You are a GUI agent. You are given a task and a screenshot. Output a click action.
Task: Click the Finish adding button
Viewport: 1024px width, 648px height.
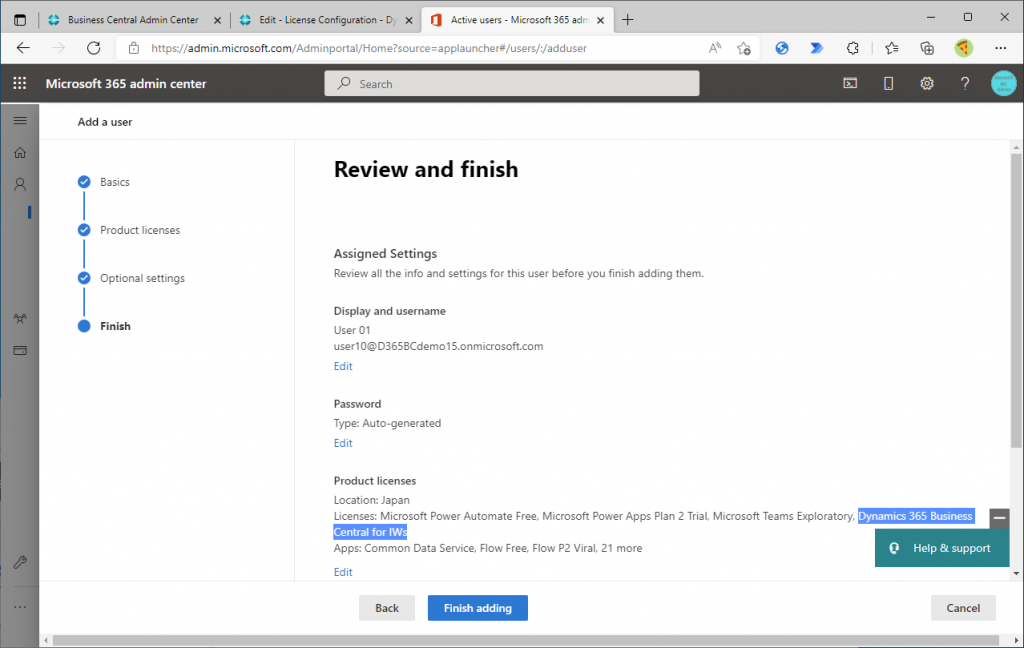pyautogui.click(x=477, y=608)
